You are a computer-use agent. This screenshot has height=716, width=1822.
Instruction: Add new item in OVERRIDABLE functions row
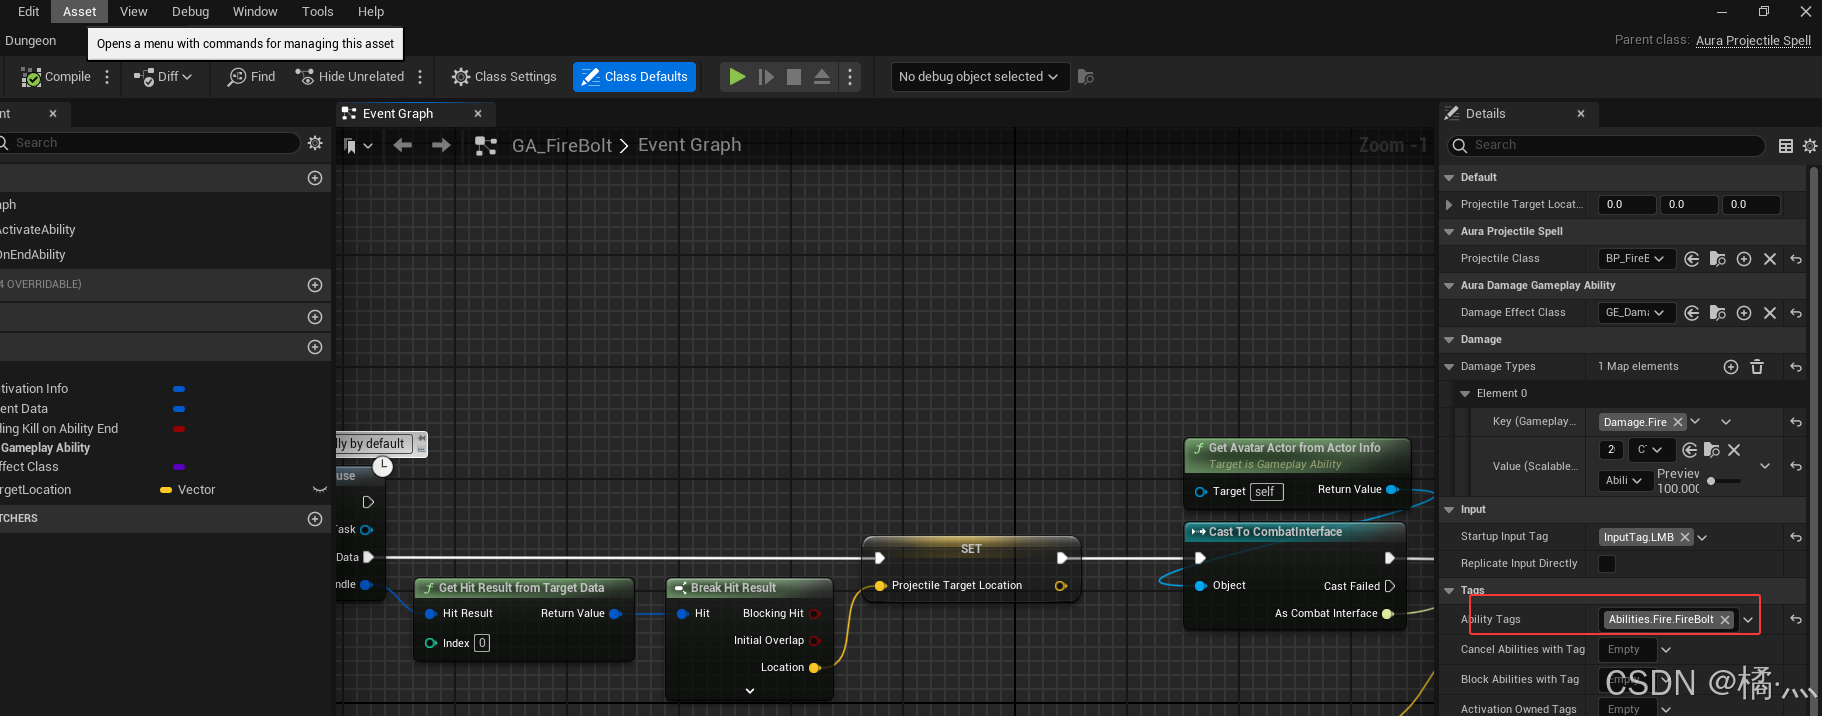click(x=315, y=285)
